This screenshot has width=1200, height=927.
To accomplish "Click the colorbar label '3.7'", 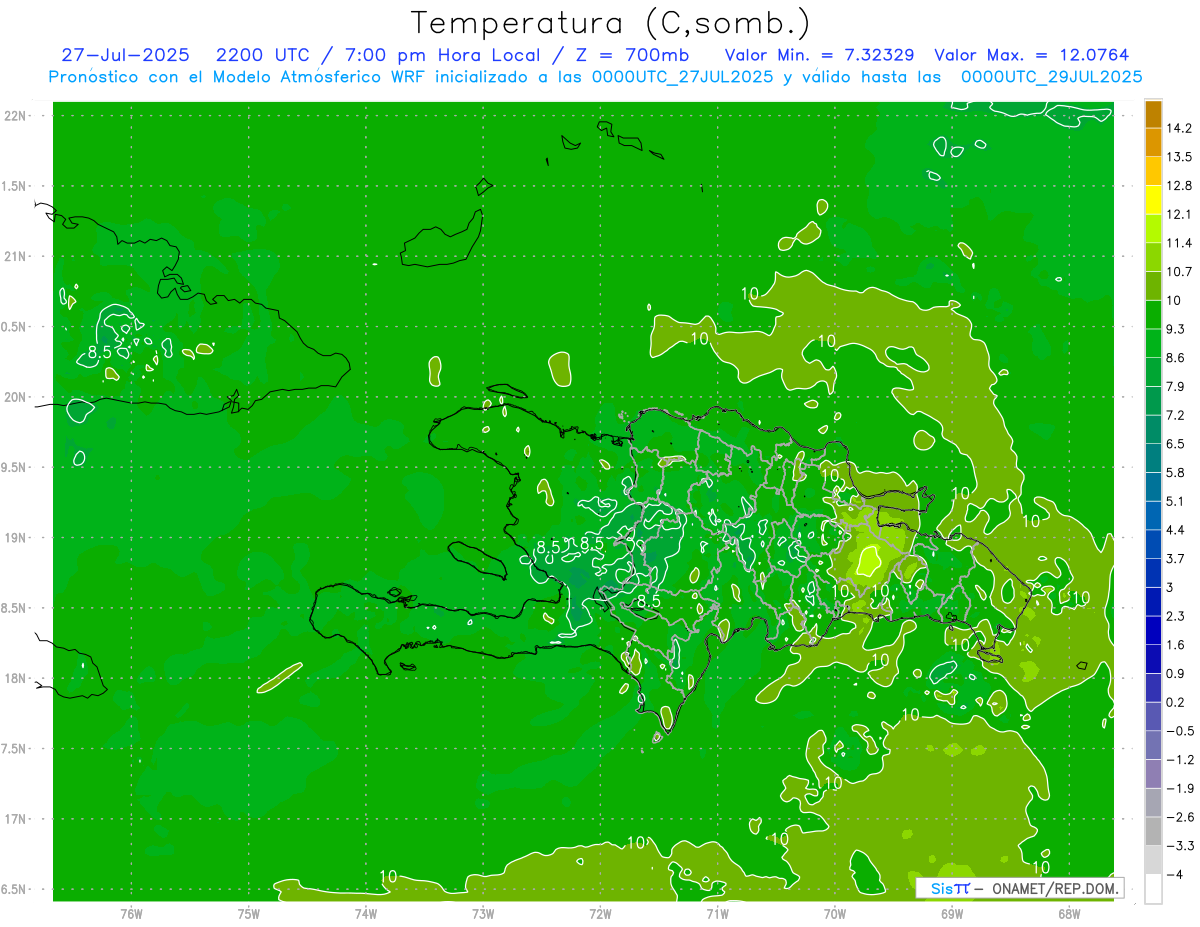I will [1176, 559].
